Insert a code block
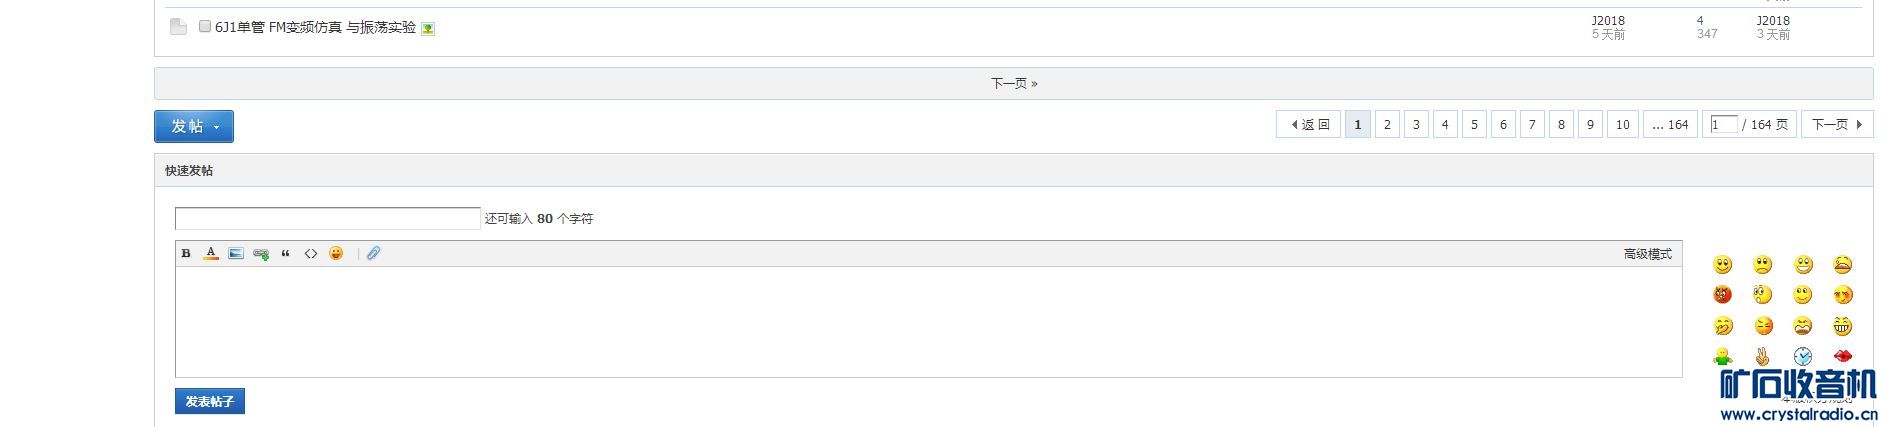 click(x=311, y=254)
